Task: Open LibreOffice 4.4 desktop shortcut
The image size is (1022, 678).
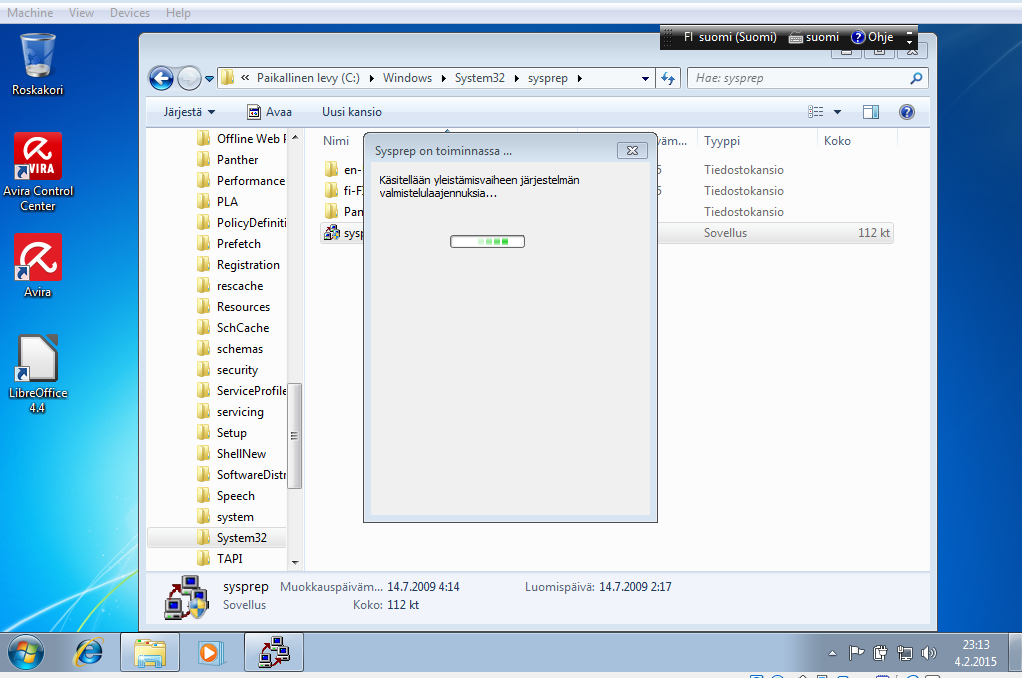Action: click(x=38, y=362)
